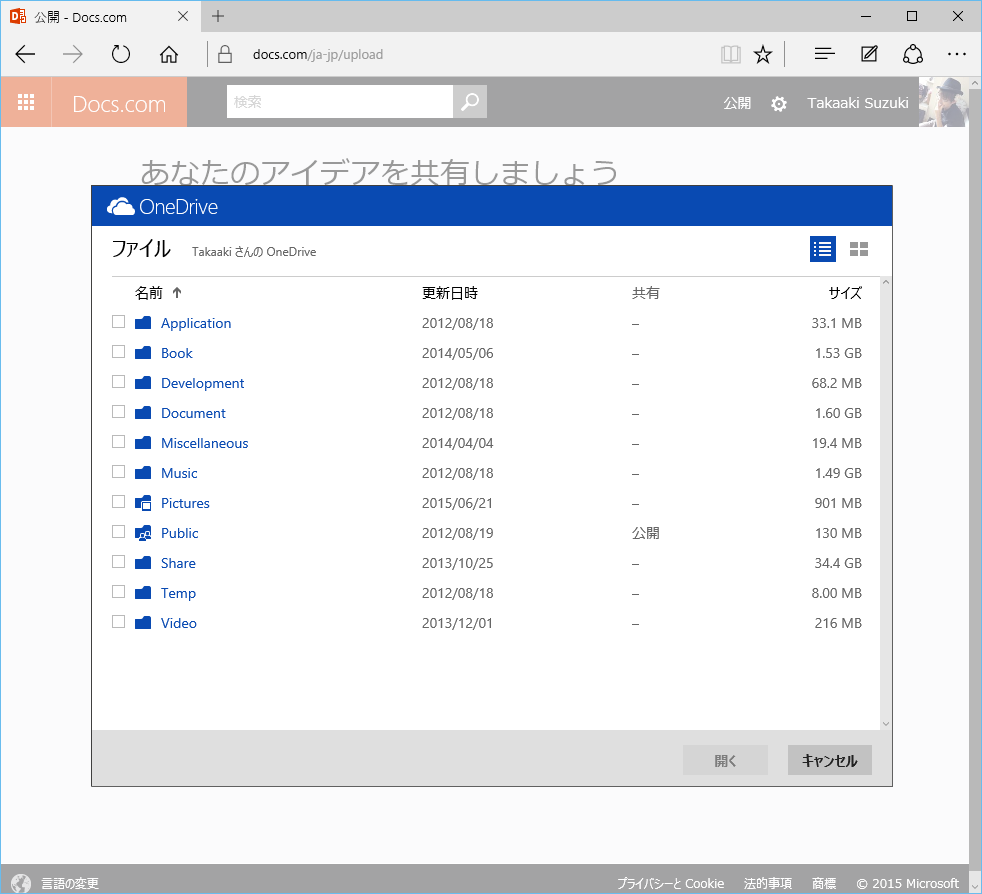Screen dimensions: 982x894
Task: Click the search magnifier button
Action: click(470, 101)
